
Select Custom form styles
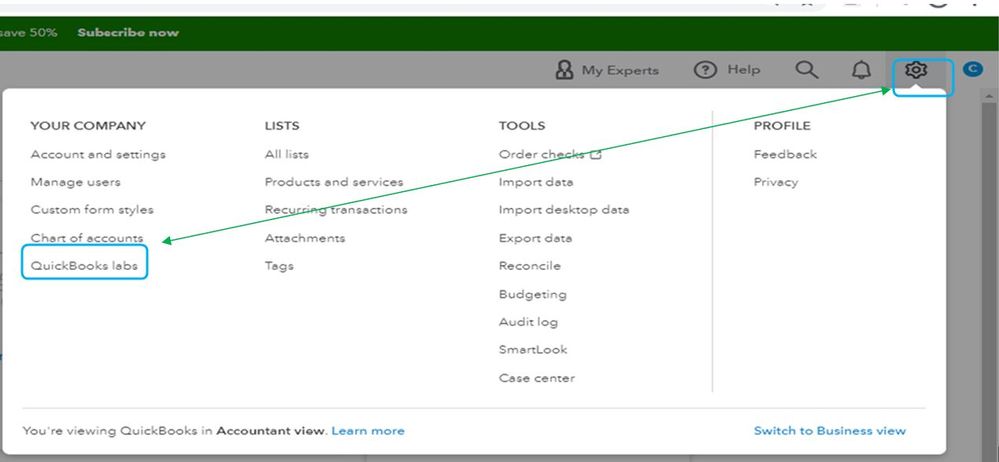click(x=92, y=210)
